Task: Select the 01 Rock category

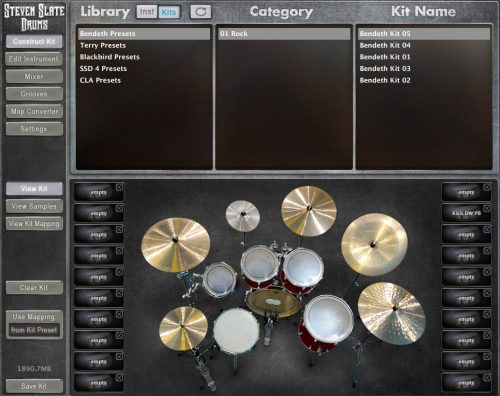Action: (x=284, y=34)
